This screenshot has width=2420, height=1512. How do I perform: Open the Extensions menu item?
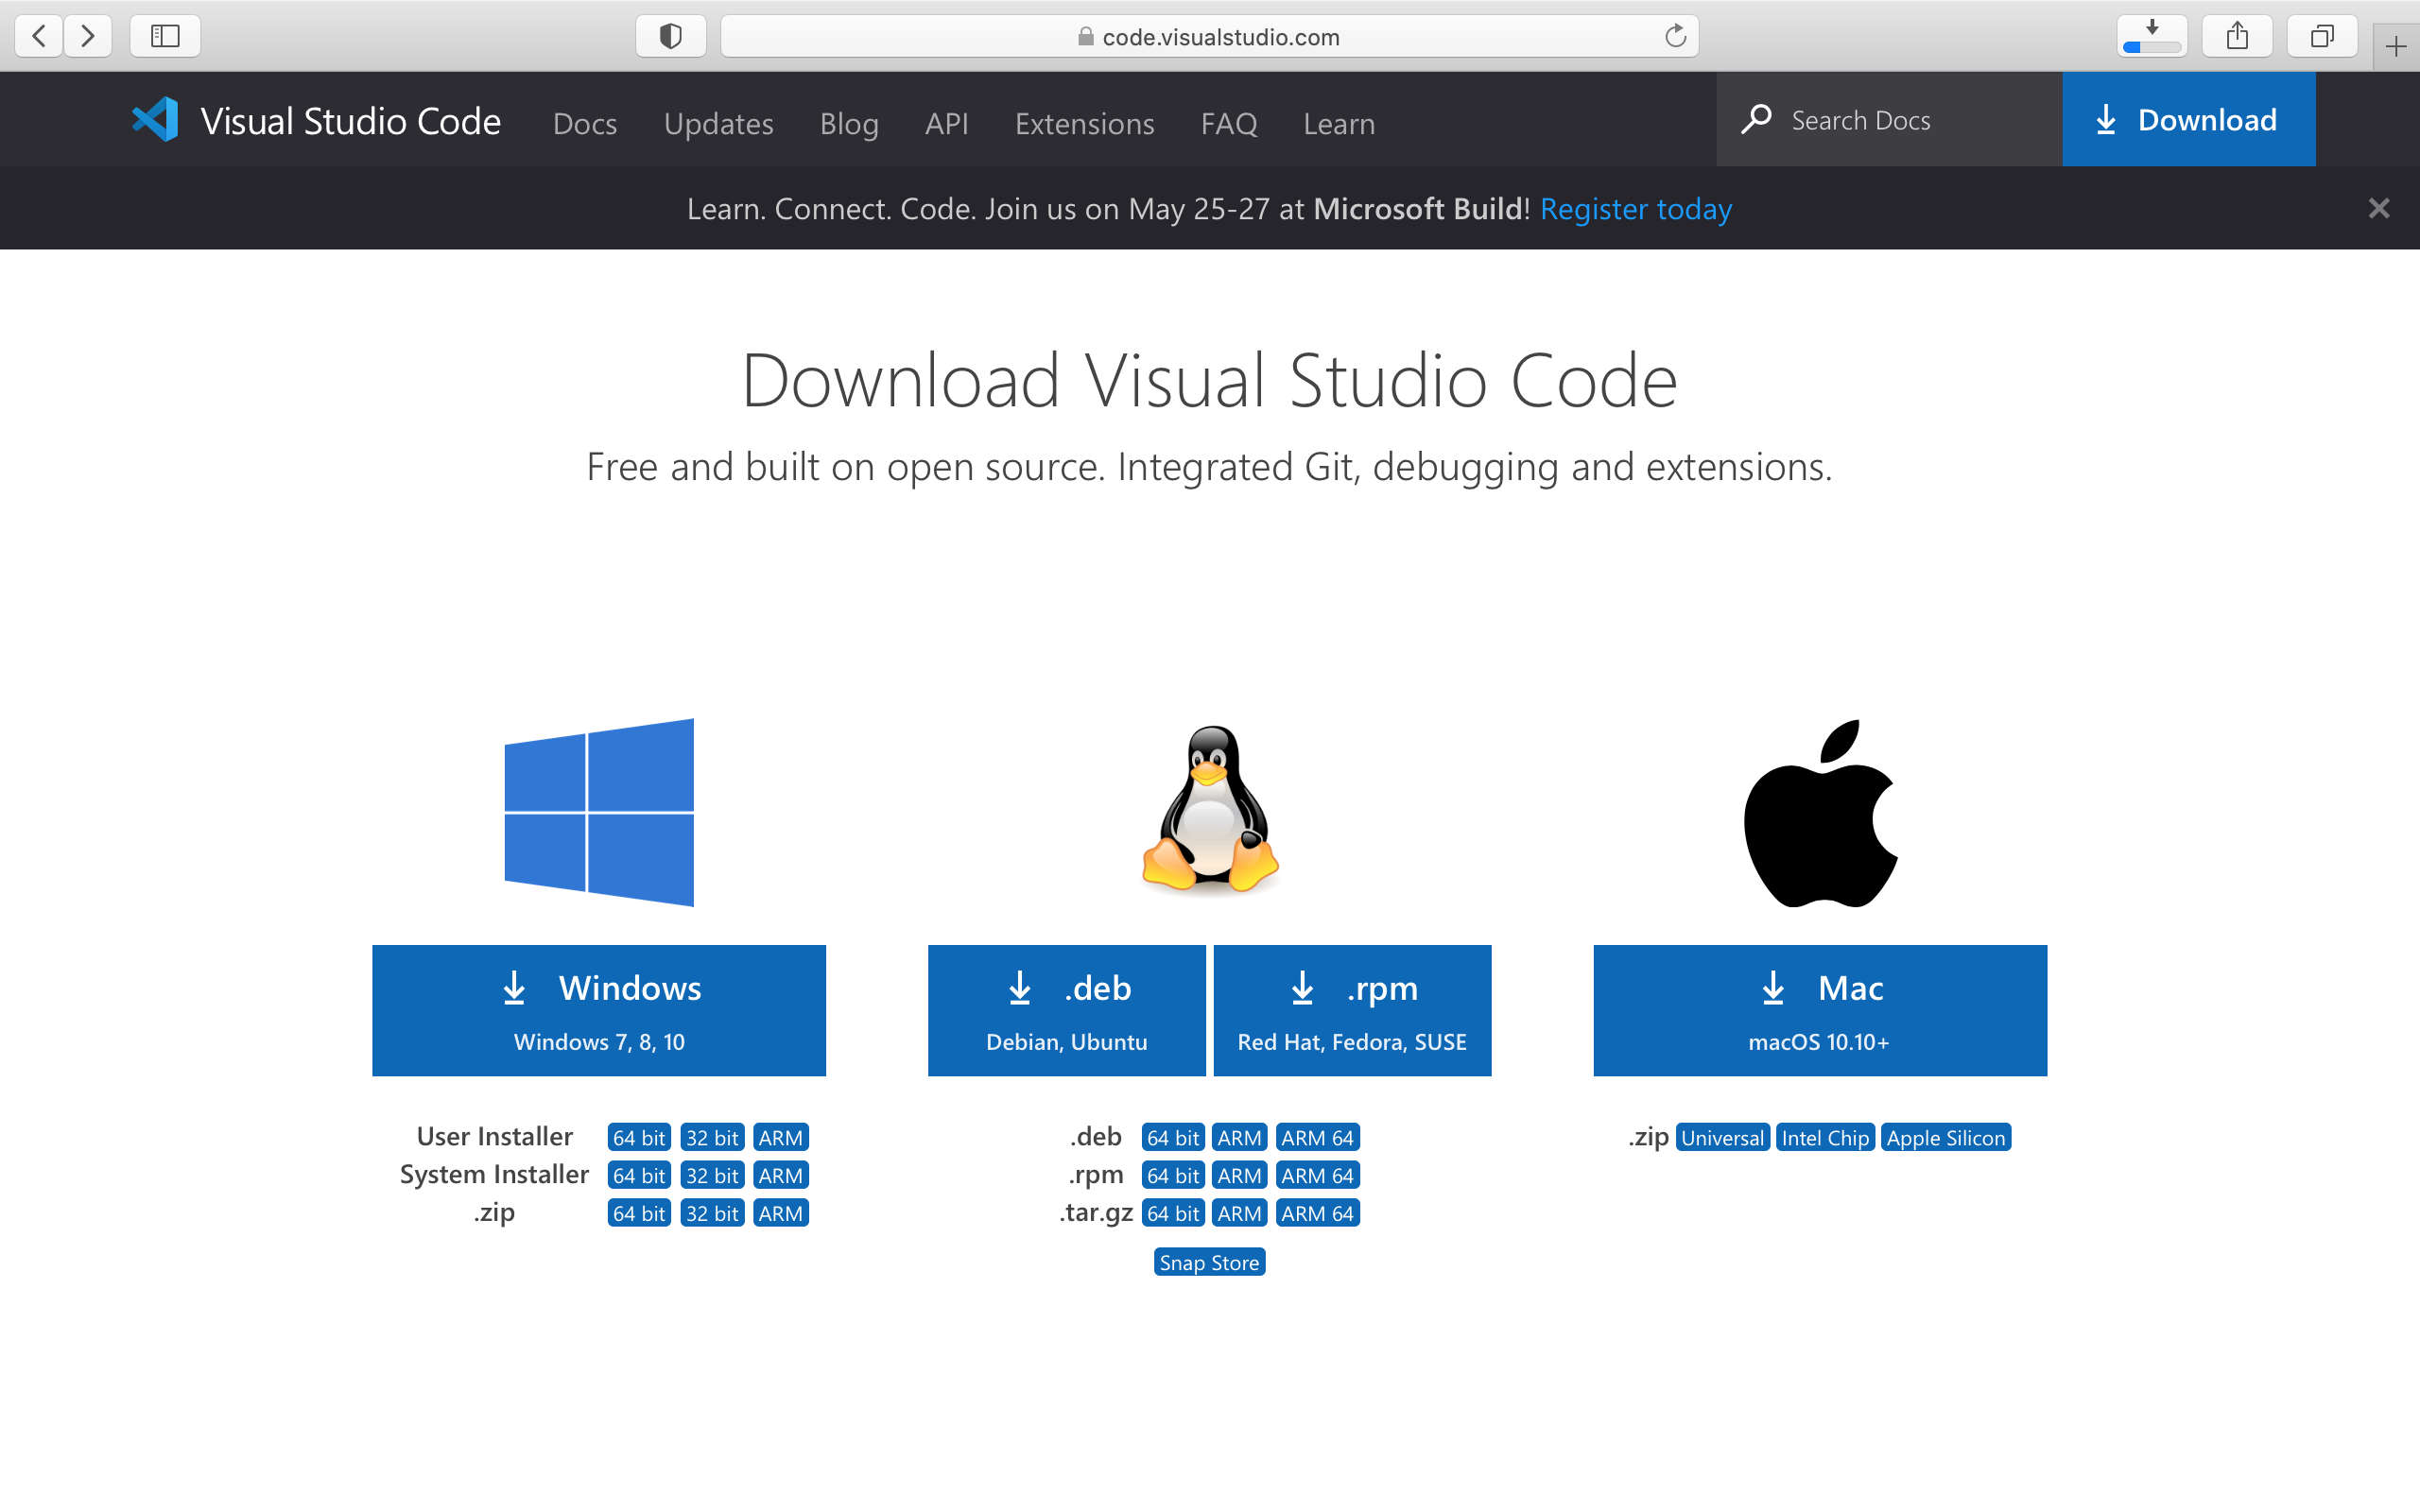[1083, 124]
